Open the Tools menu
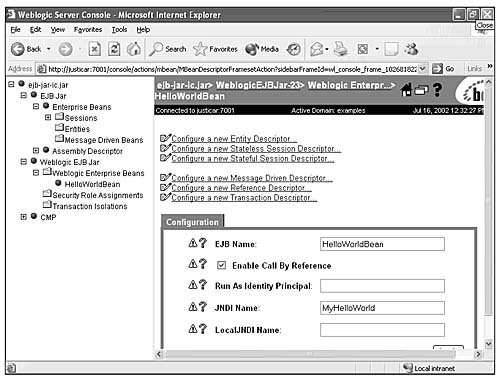 (119, 30)
